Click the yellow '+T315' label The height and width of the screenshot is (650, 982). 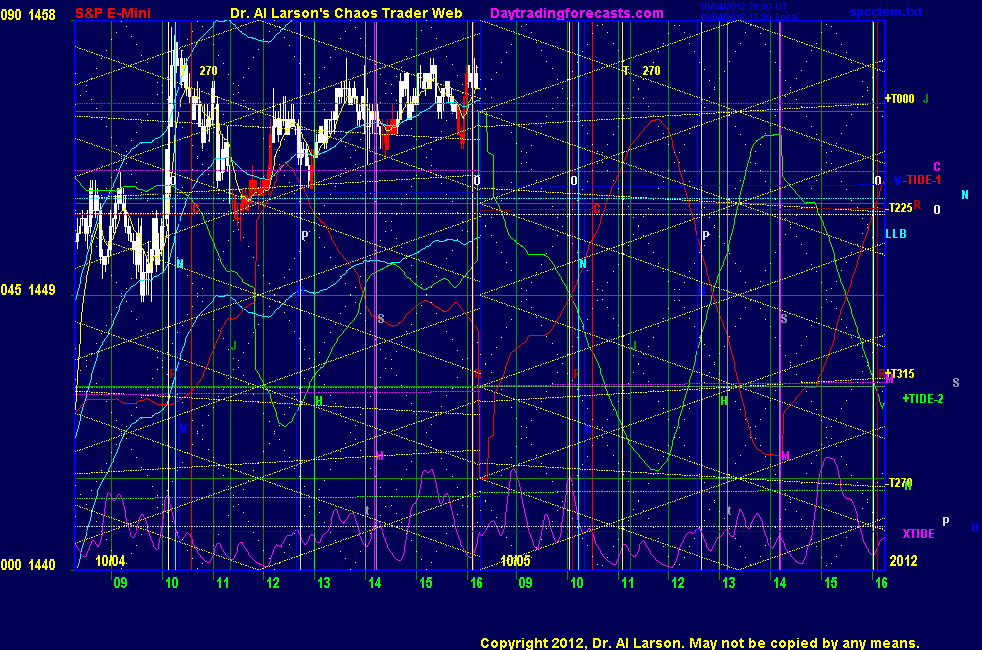click(x=900, y=374)
